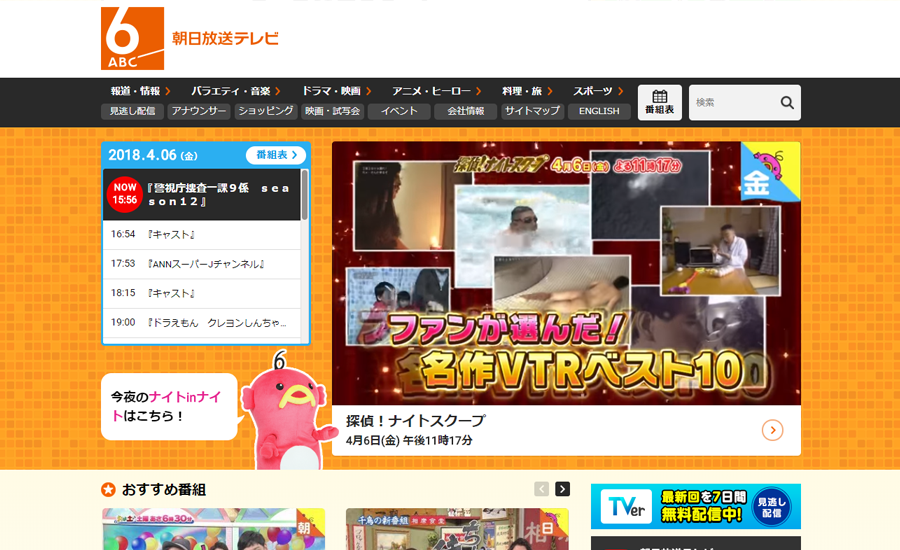Open the 番組表 calendar icon button

pos(660,102)
